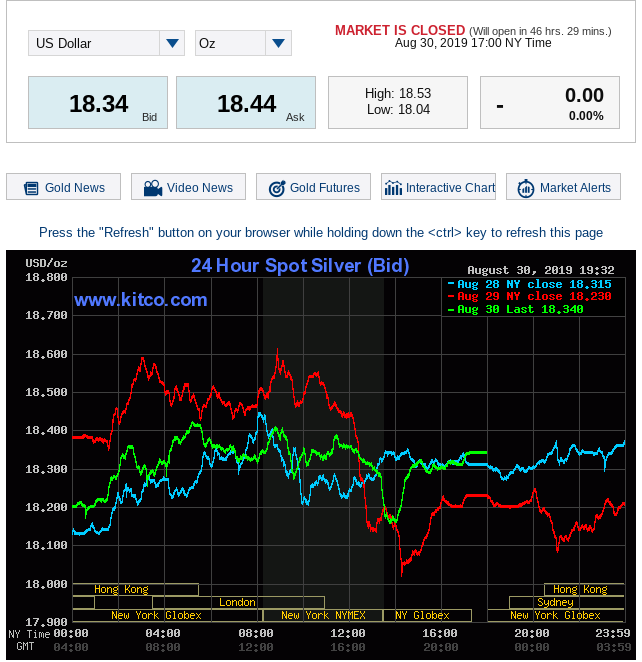Image resolution: width=642 pixels, height=662 pixels.
Task: Click the High 18.53 Low 18.04 box
Action: pos(398,103)
